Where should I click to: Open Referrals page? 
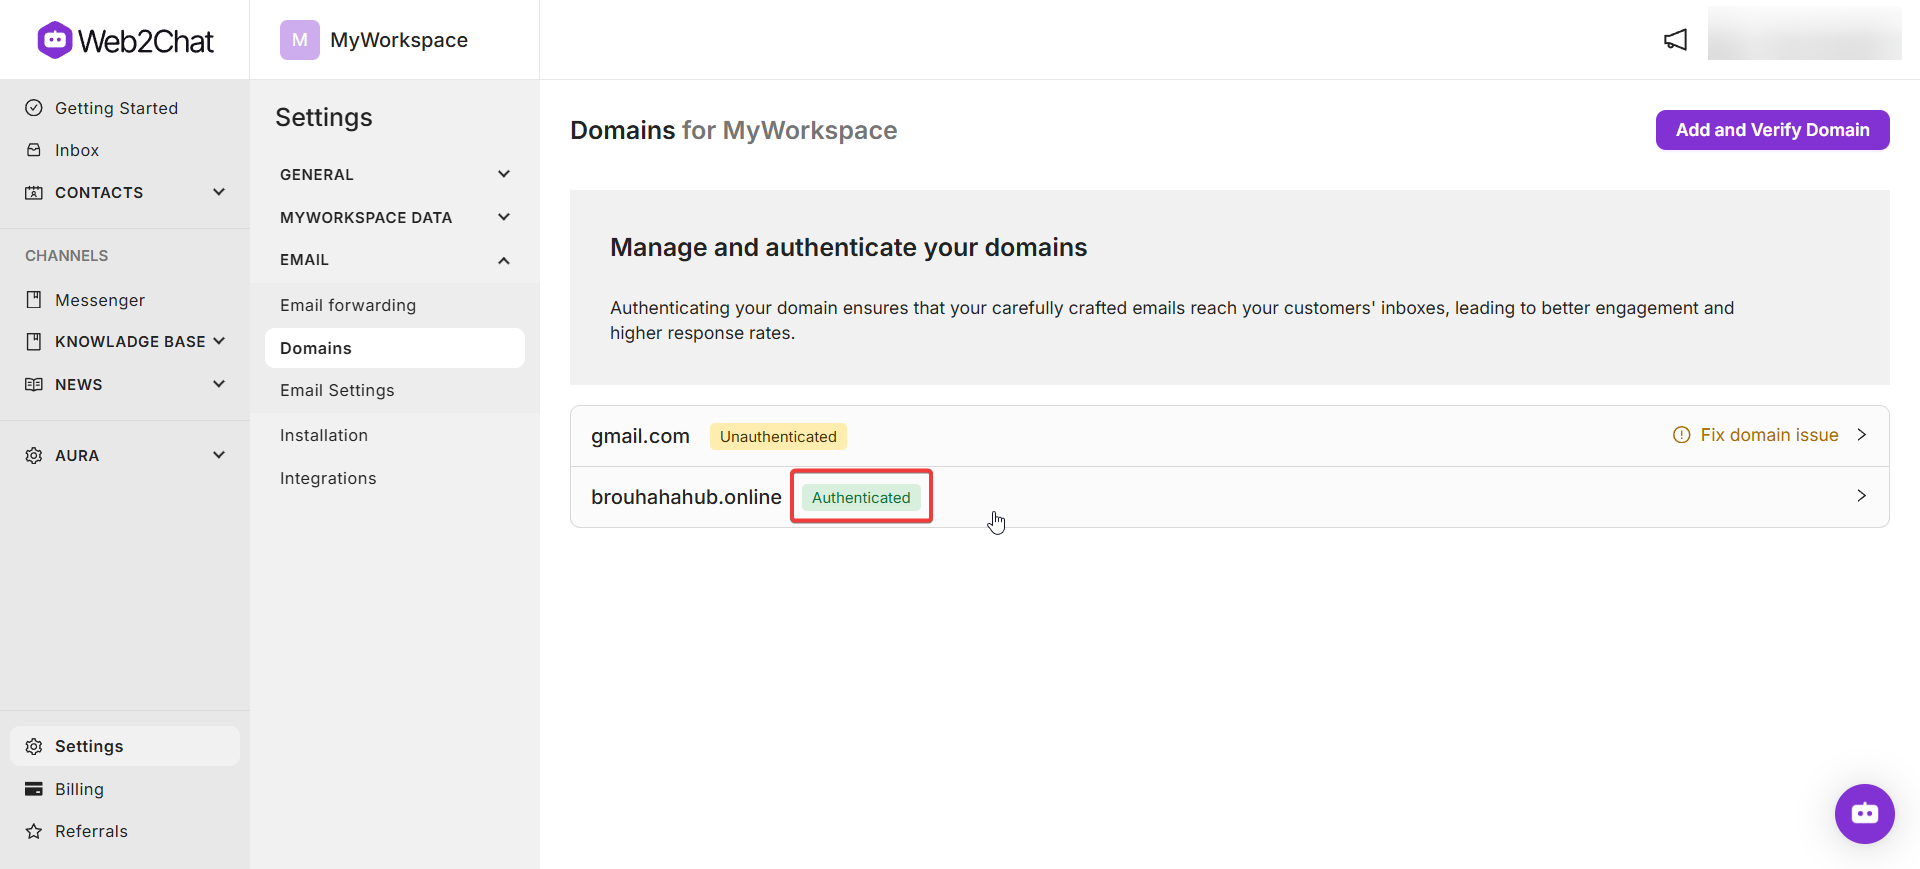click(x=91, y=831)
